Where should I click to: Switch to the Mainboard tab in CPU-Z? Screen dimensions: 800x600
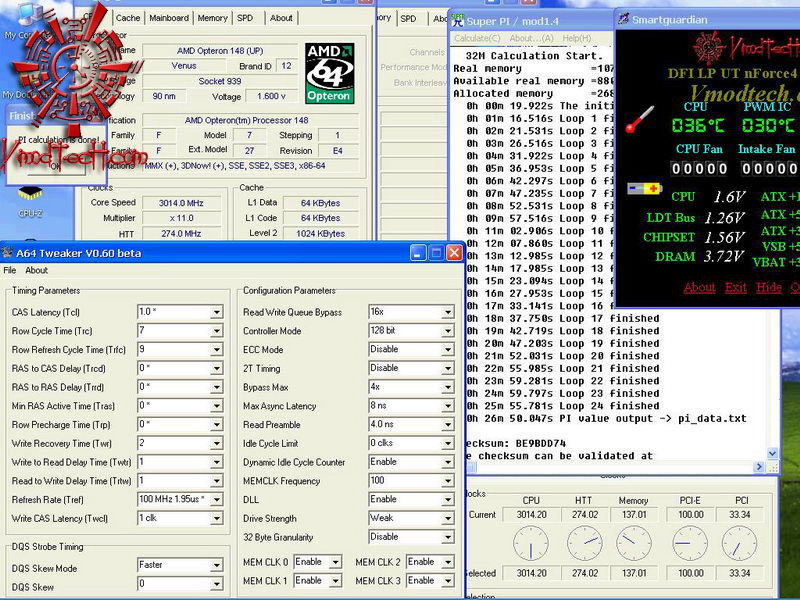pos(168,18)
